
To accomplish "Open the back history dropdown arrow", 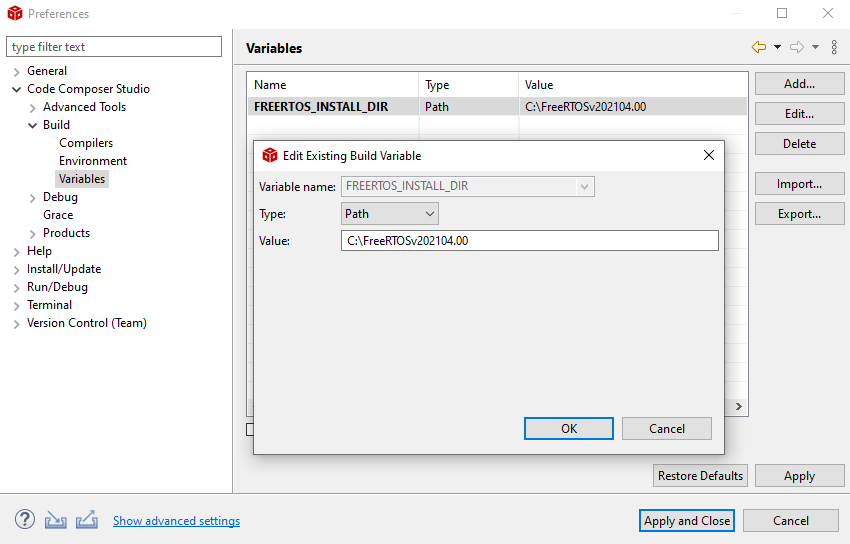I will 777,47.
